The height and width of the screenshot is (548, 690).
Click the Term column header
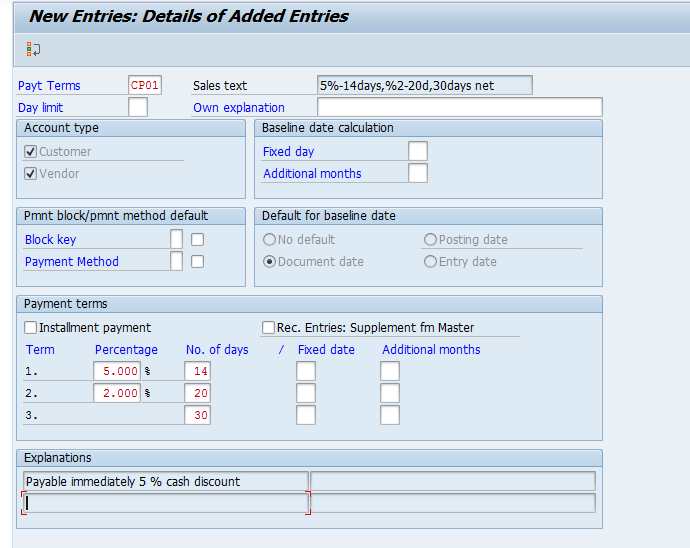[x=40, y=349]
